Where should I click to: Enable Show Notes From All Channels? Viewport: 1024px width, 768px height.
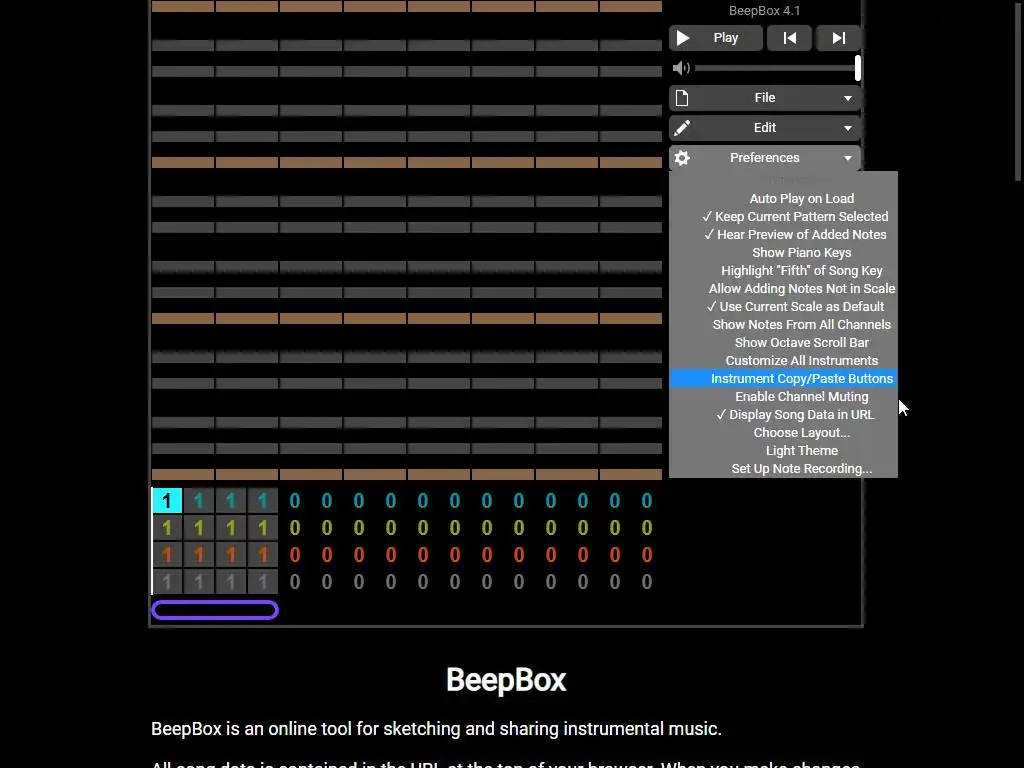pos(783,325)
